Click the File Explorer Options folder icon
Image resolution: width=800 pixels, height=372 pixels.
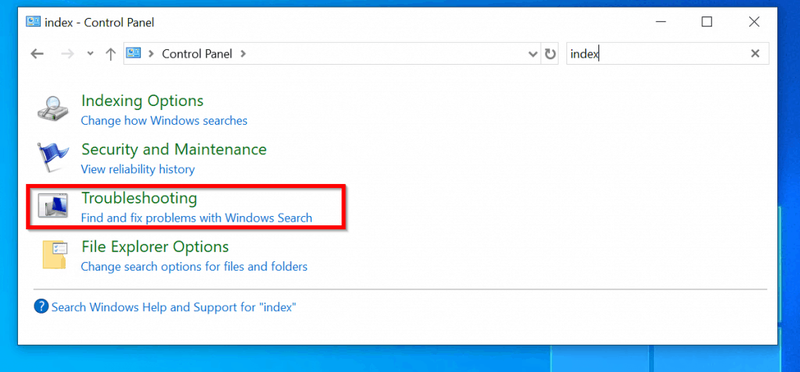[55, 254]
